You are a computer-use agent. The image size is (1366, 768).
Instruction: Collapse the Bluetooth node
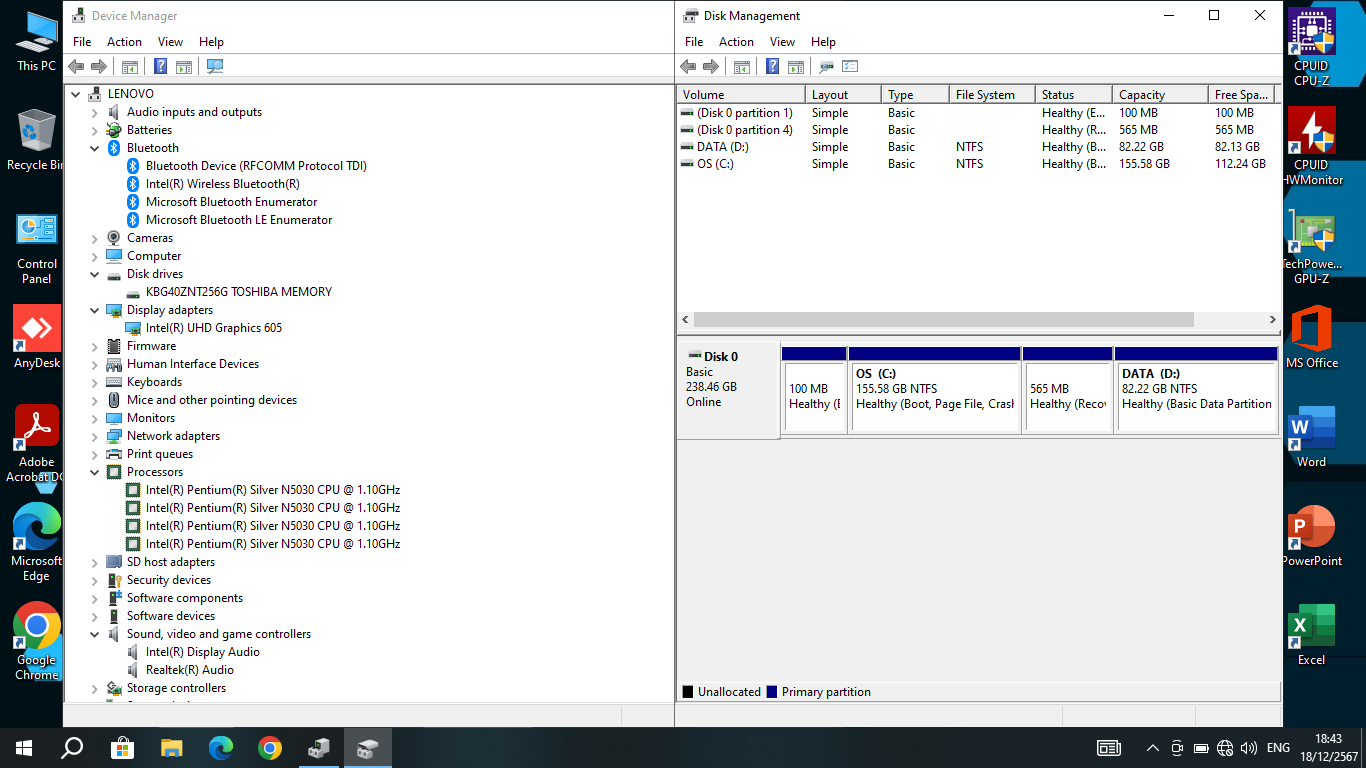click(x=95, y=148)
